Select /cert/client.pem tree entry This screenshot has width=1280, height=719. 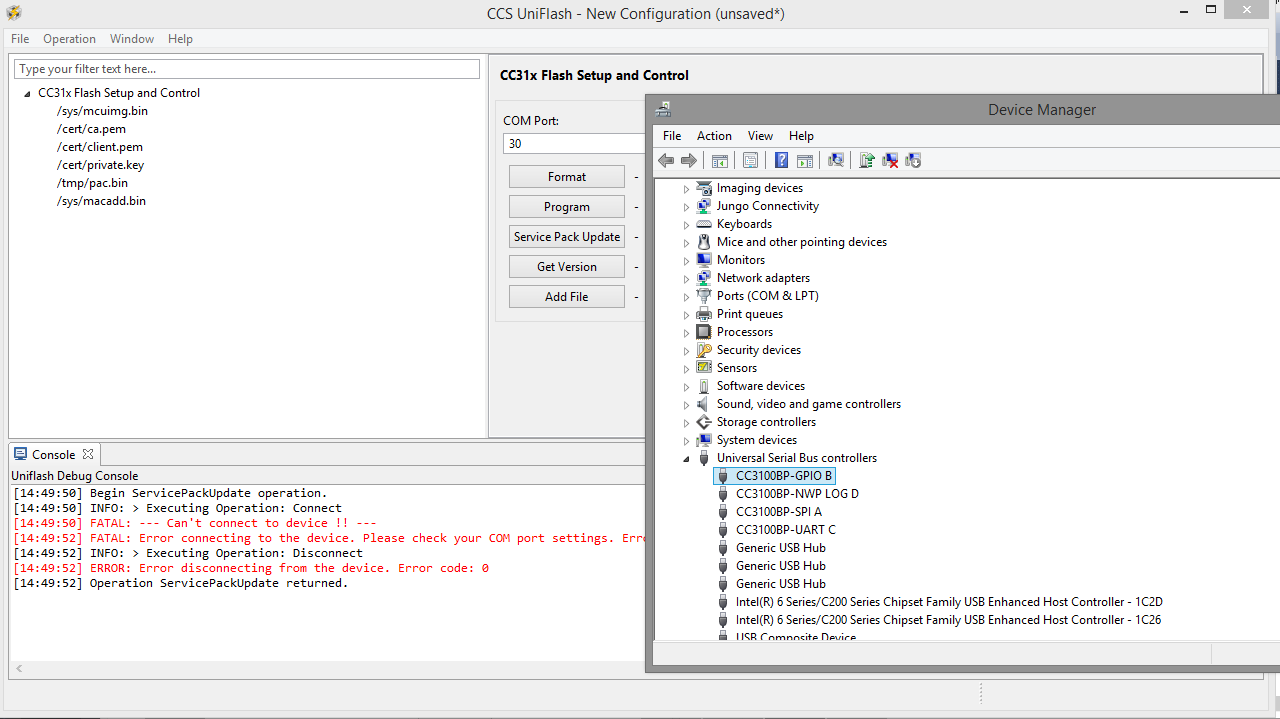pos(100,147)
